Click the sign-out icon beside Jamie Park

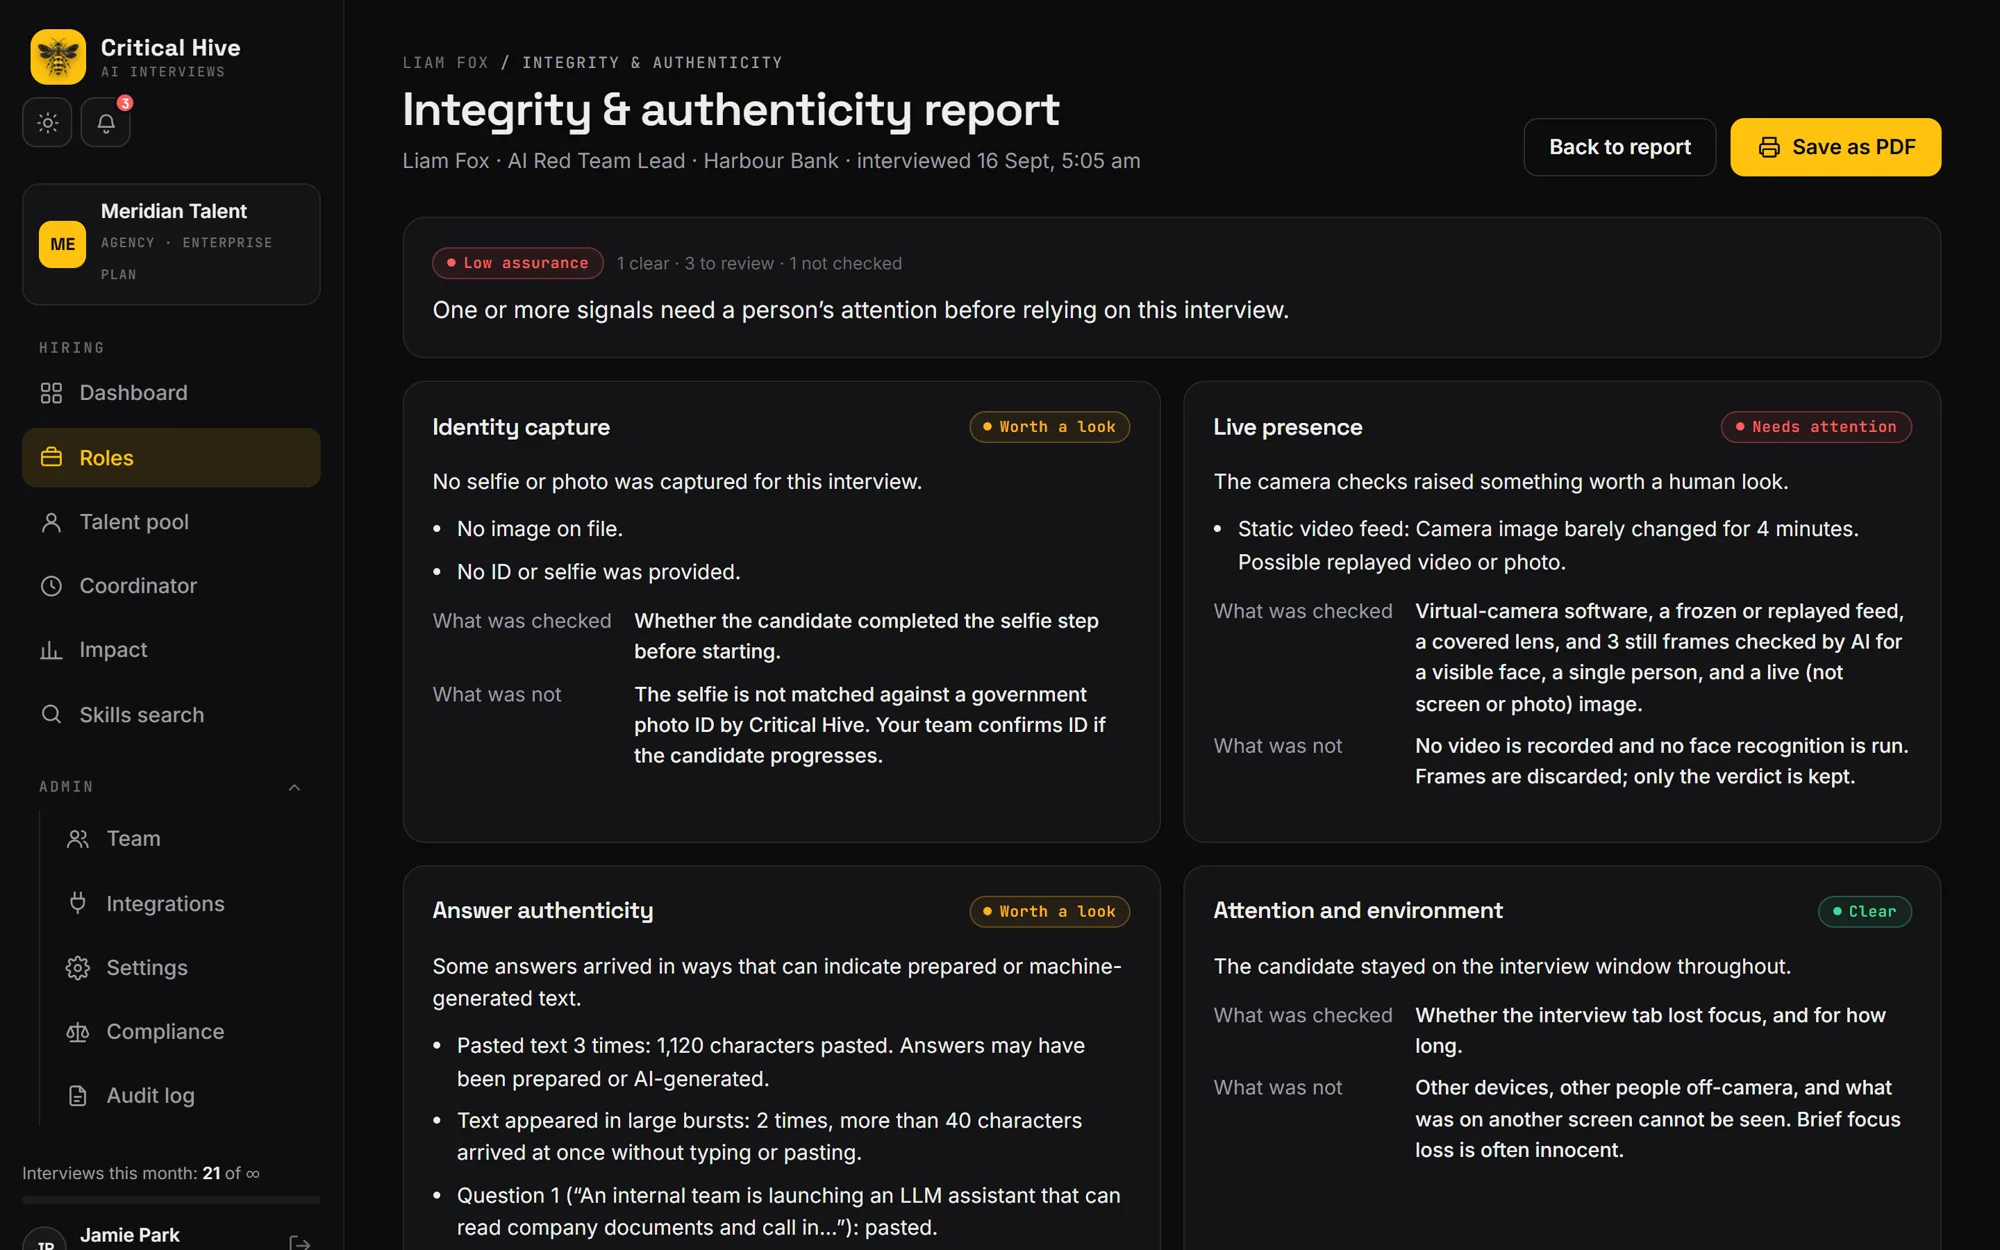299,1242
